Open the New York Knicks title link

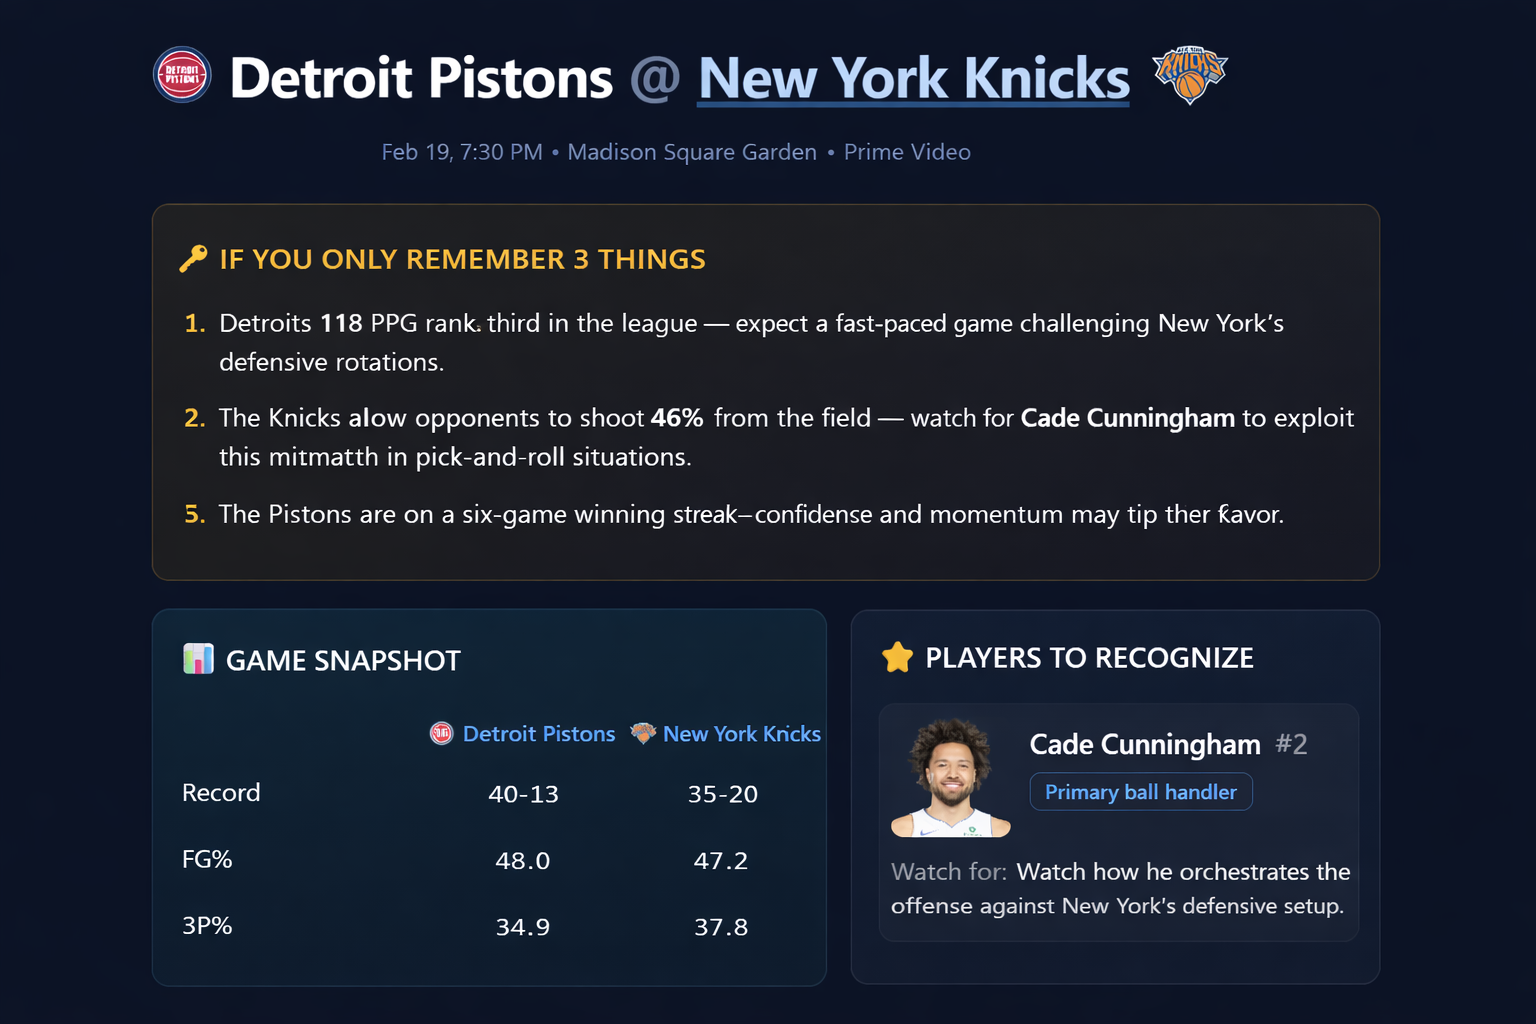913,78
